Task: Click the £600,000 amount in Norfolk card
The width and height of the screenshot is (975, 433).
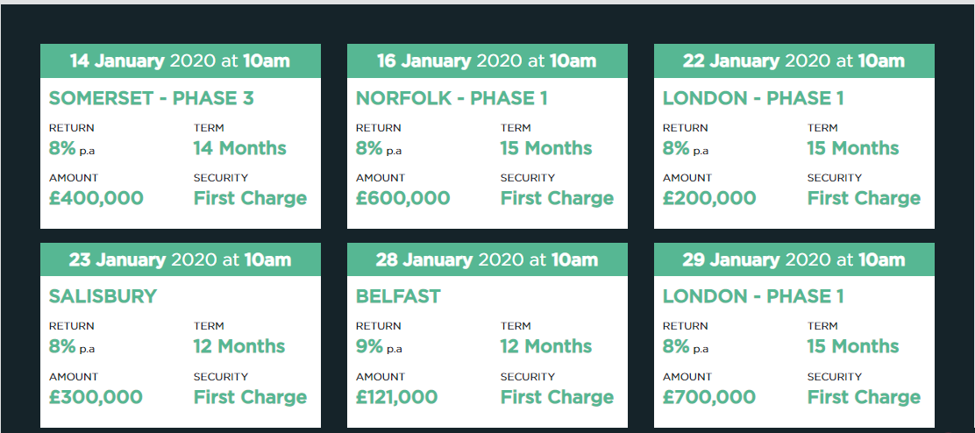Action: point(403,198)
